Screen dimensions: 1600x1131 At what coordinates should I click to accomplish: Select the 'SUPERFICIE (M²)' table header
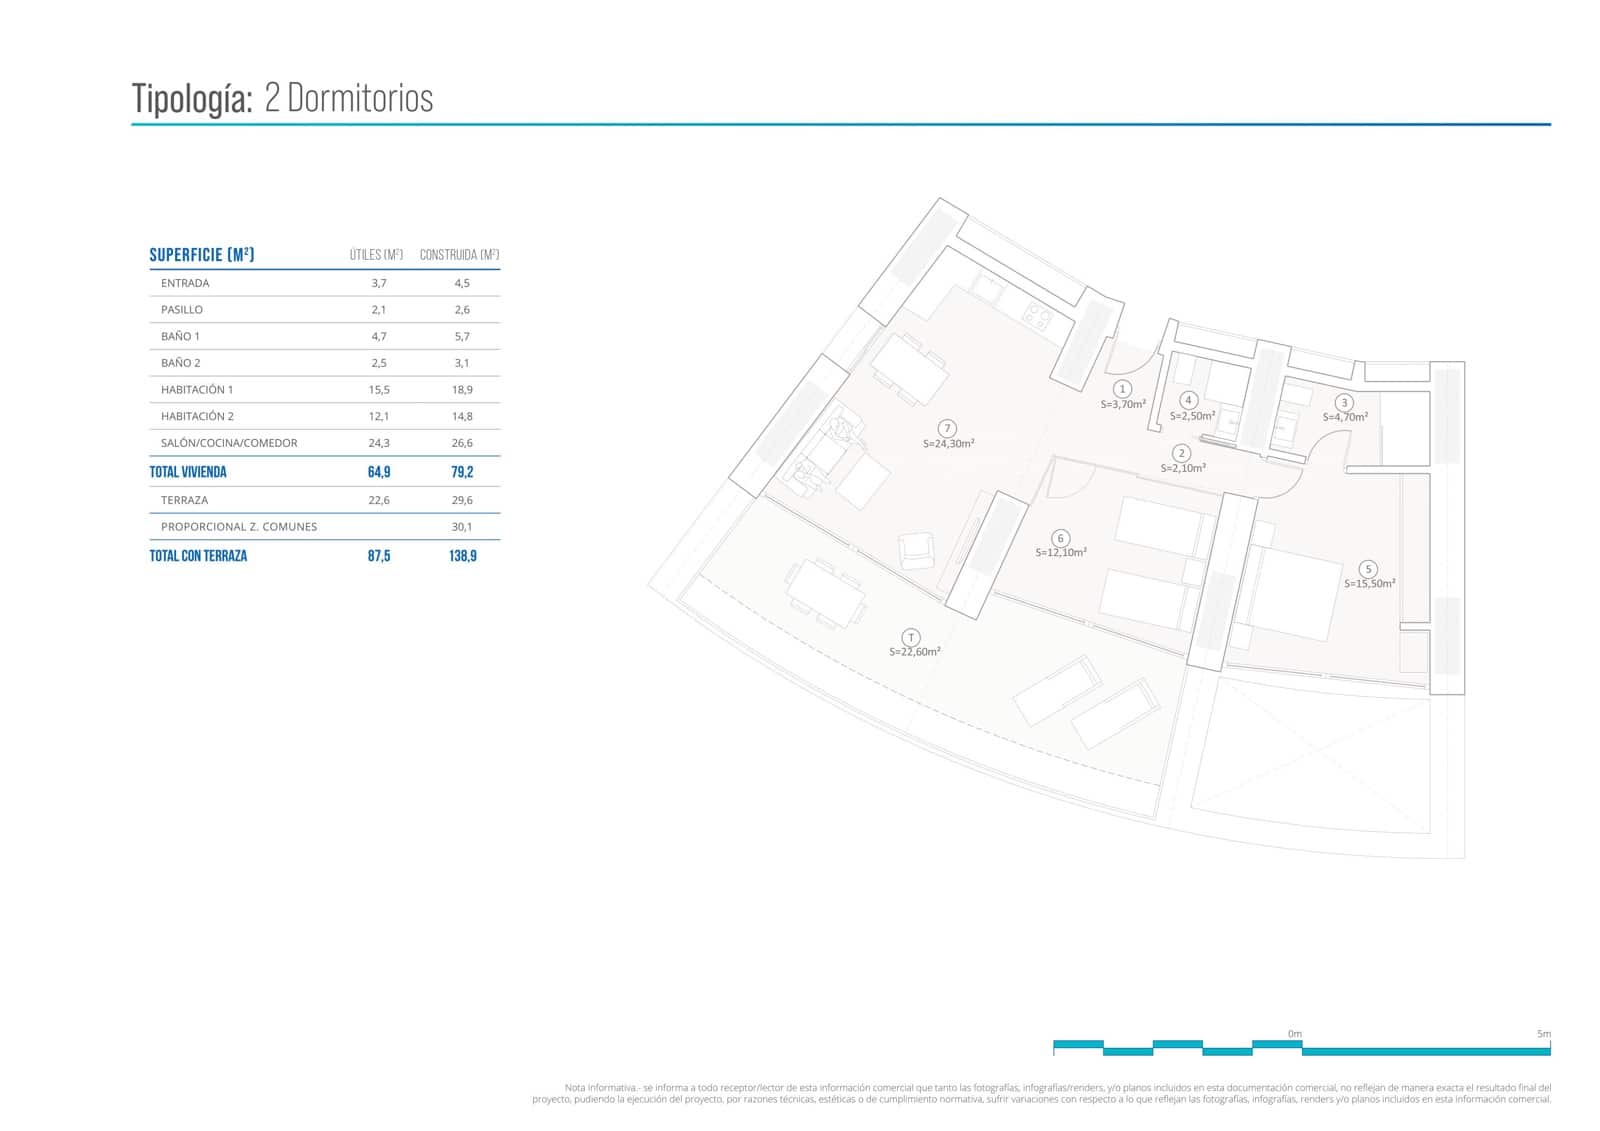(x=202, y=254)
